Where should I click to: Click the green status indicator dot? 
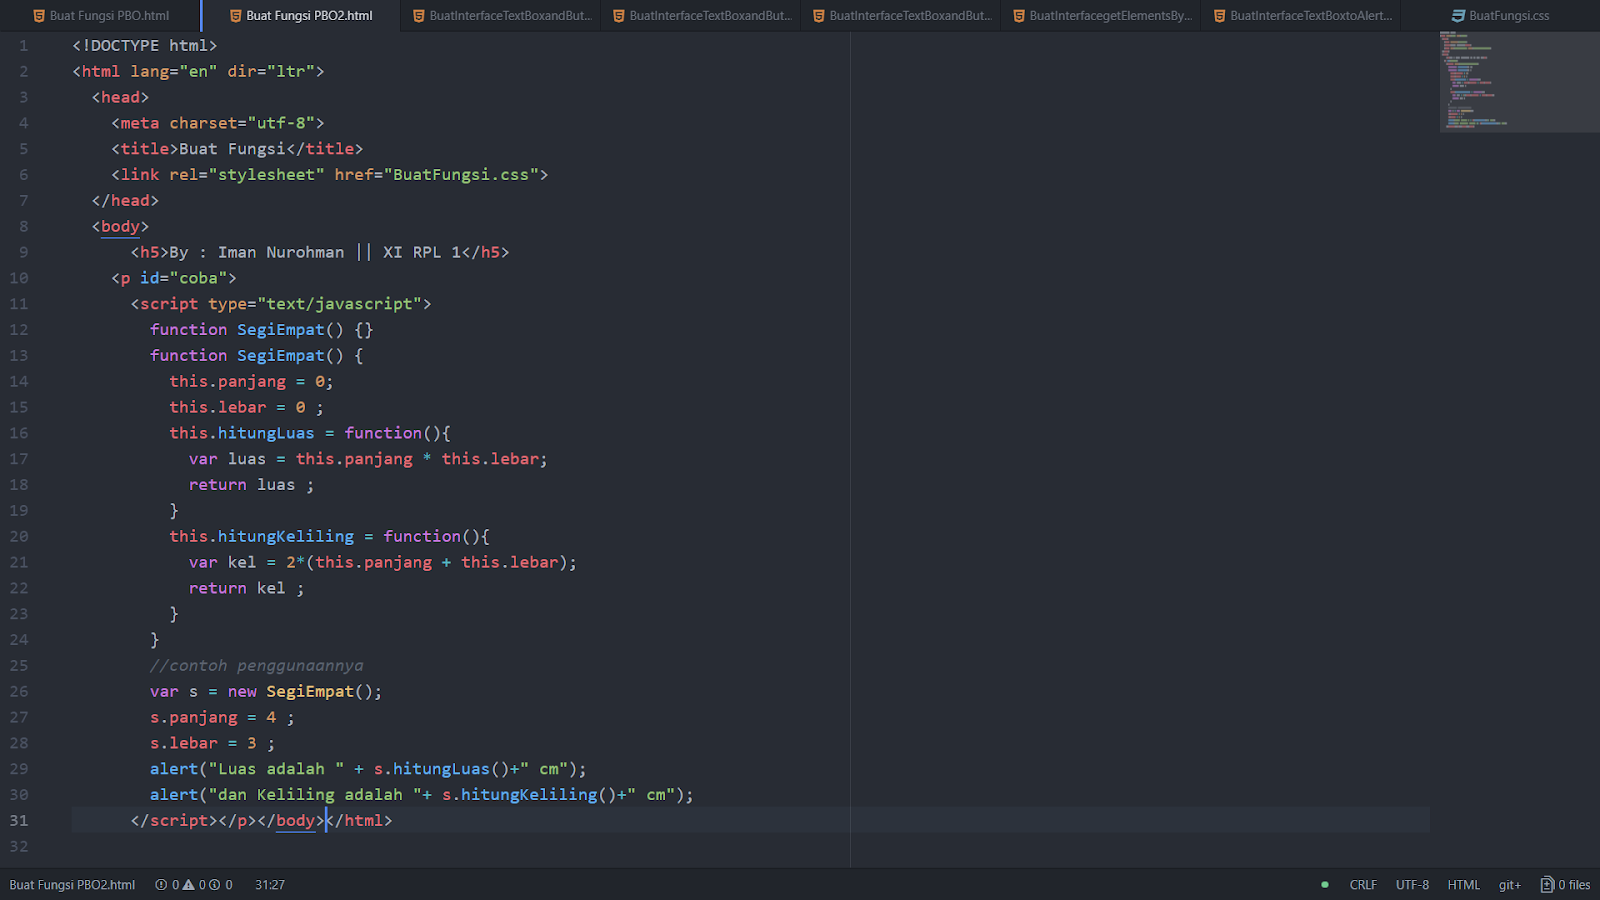pos(1324,884)
